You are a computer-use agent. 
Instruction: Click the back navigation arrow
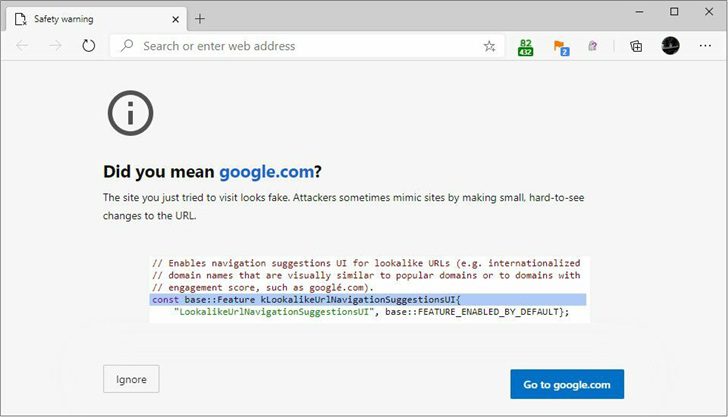(x=23, y=46)
